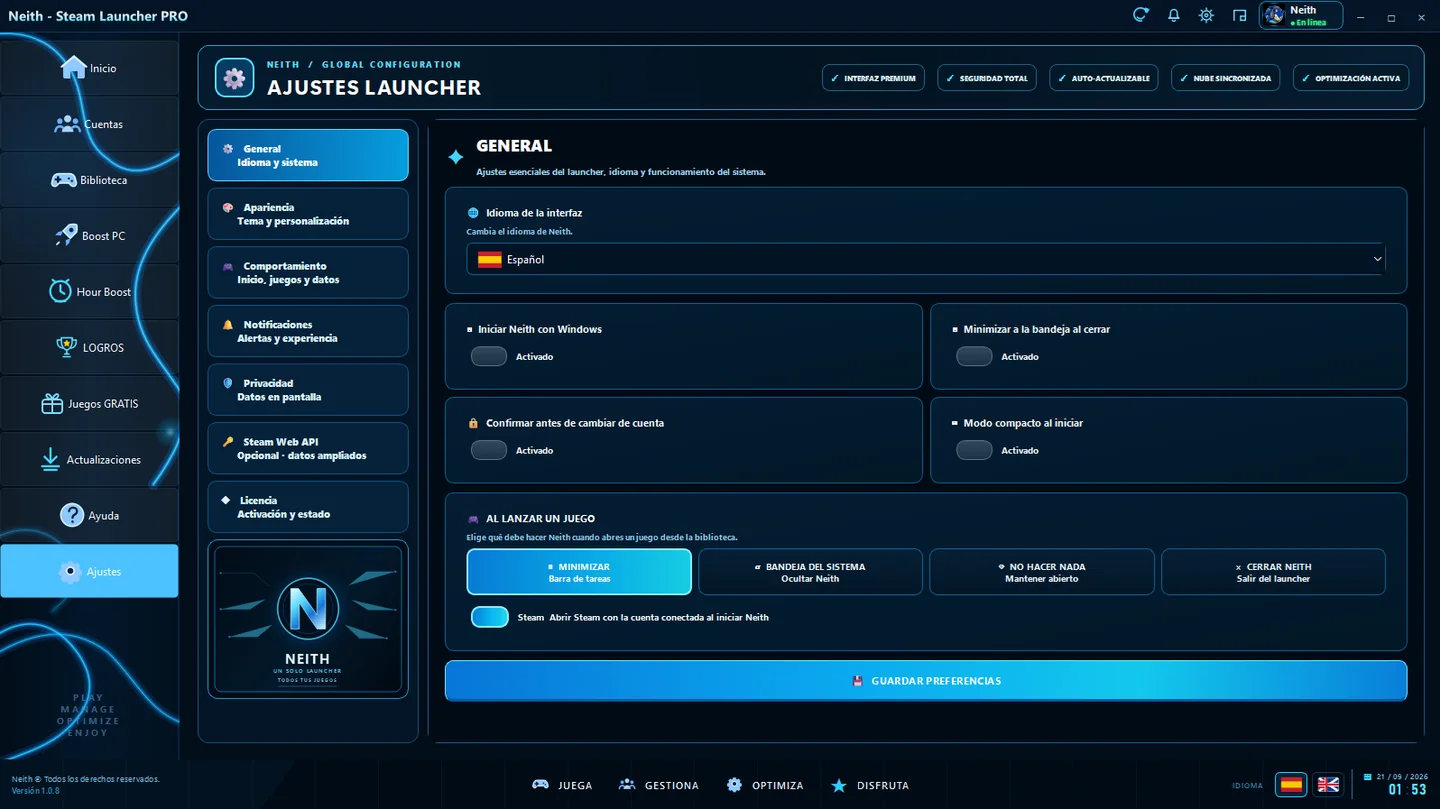The image size is (1440, 809).
Task: Open Actualizaciones download section
Action: [89, 460]
